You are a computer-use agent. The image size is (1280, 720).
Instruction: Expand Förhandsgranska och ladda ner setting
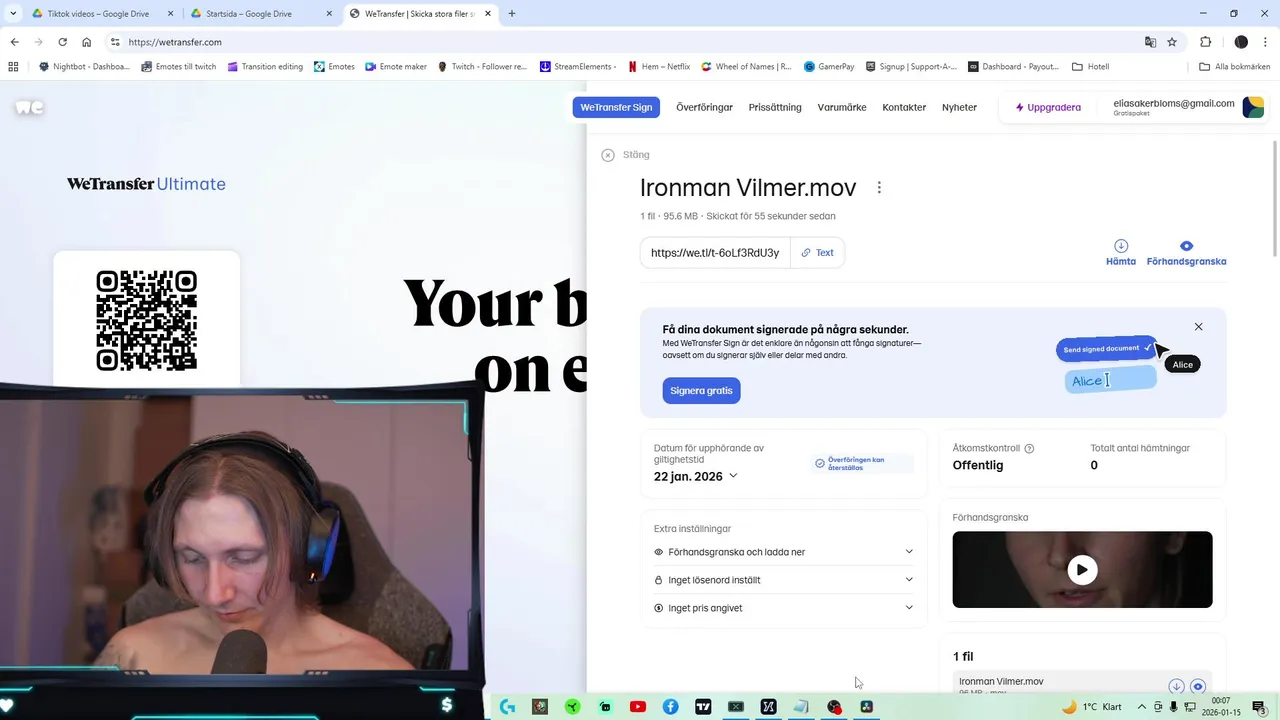tap(783, 552)
